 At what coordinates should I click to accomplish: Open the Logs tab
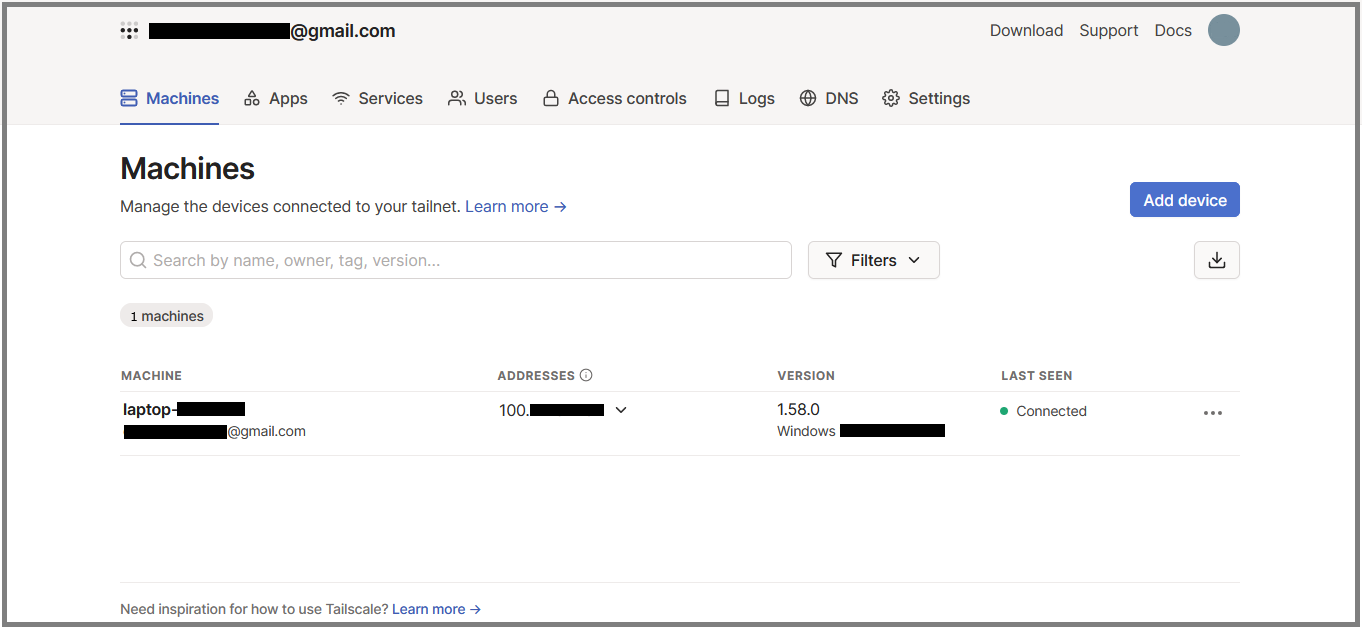(743, 98)
